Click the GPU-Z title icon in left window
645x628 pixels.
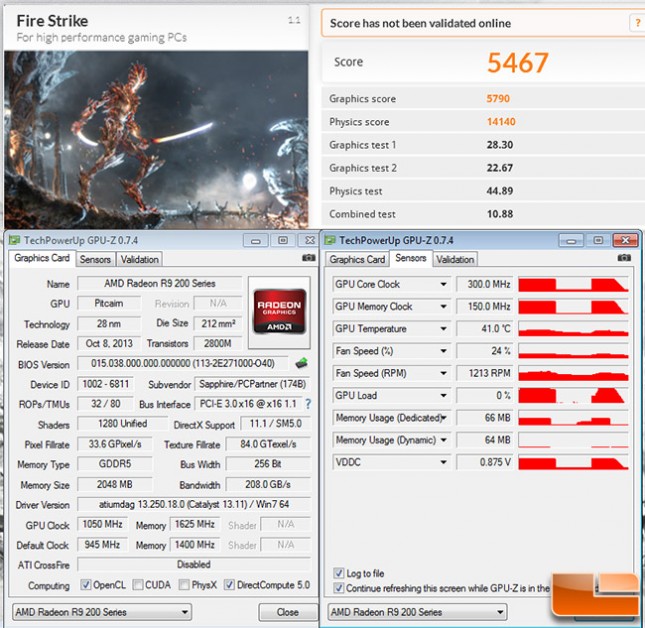tap(15, 240)
